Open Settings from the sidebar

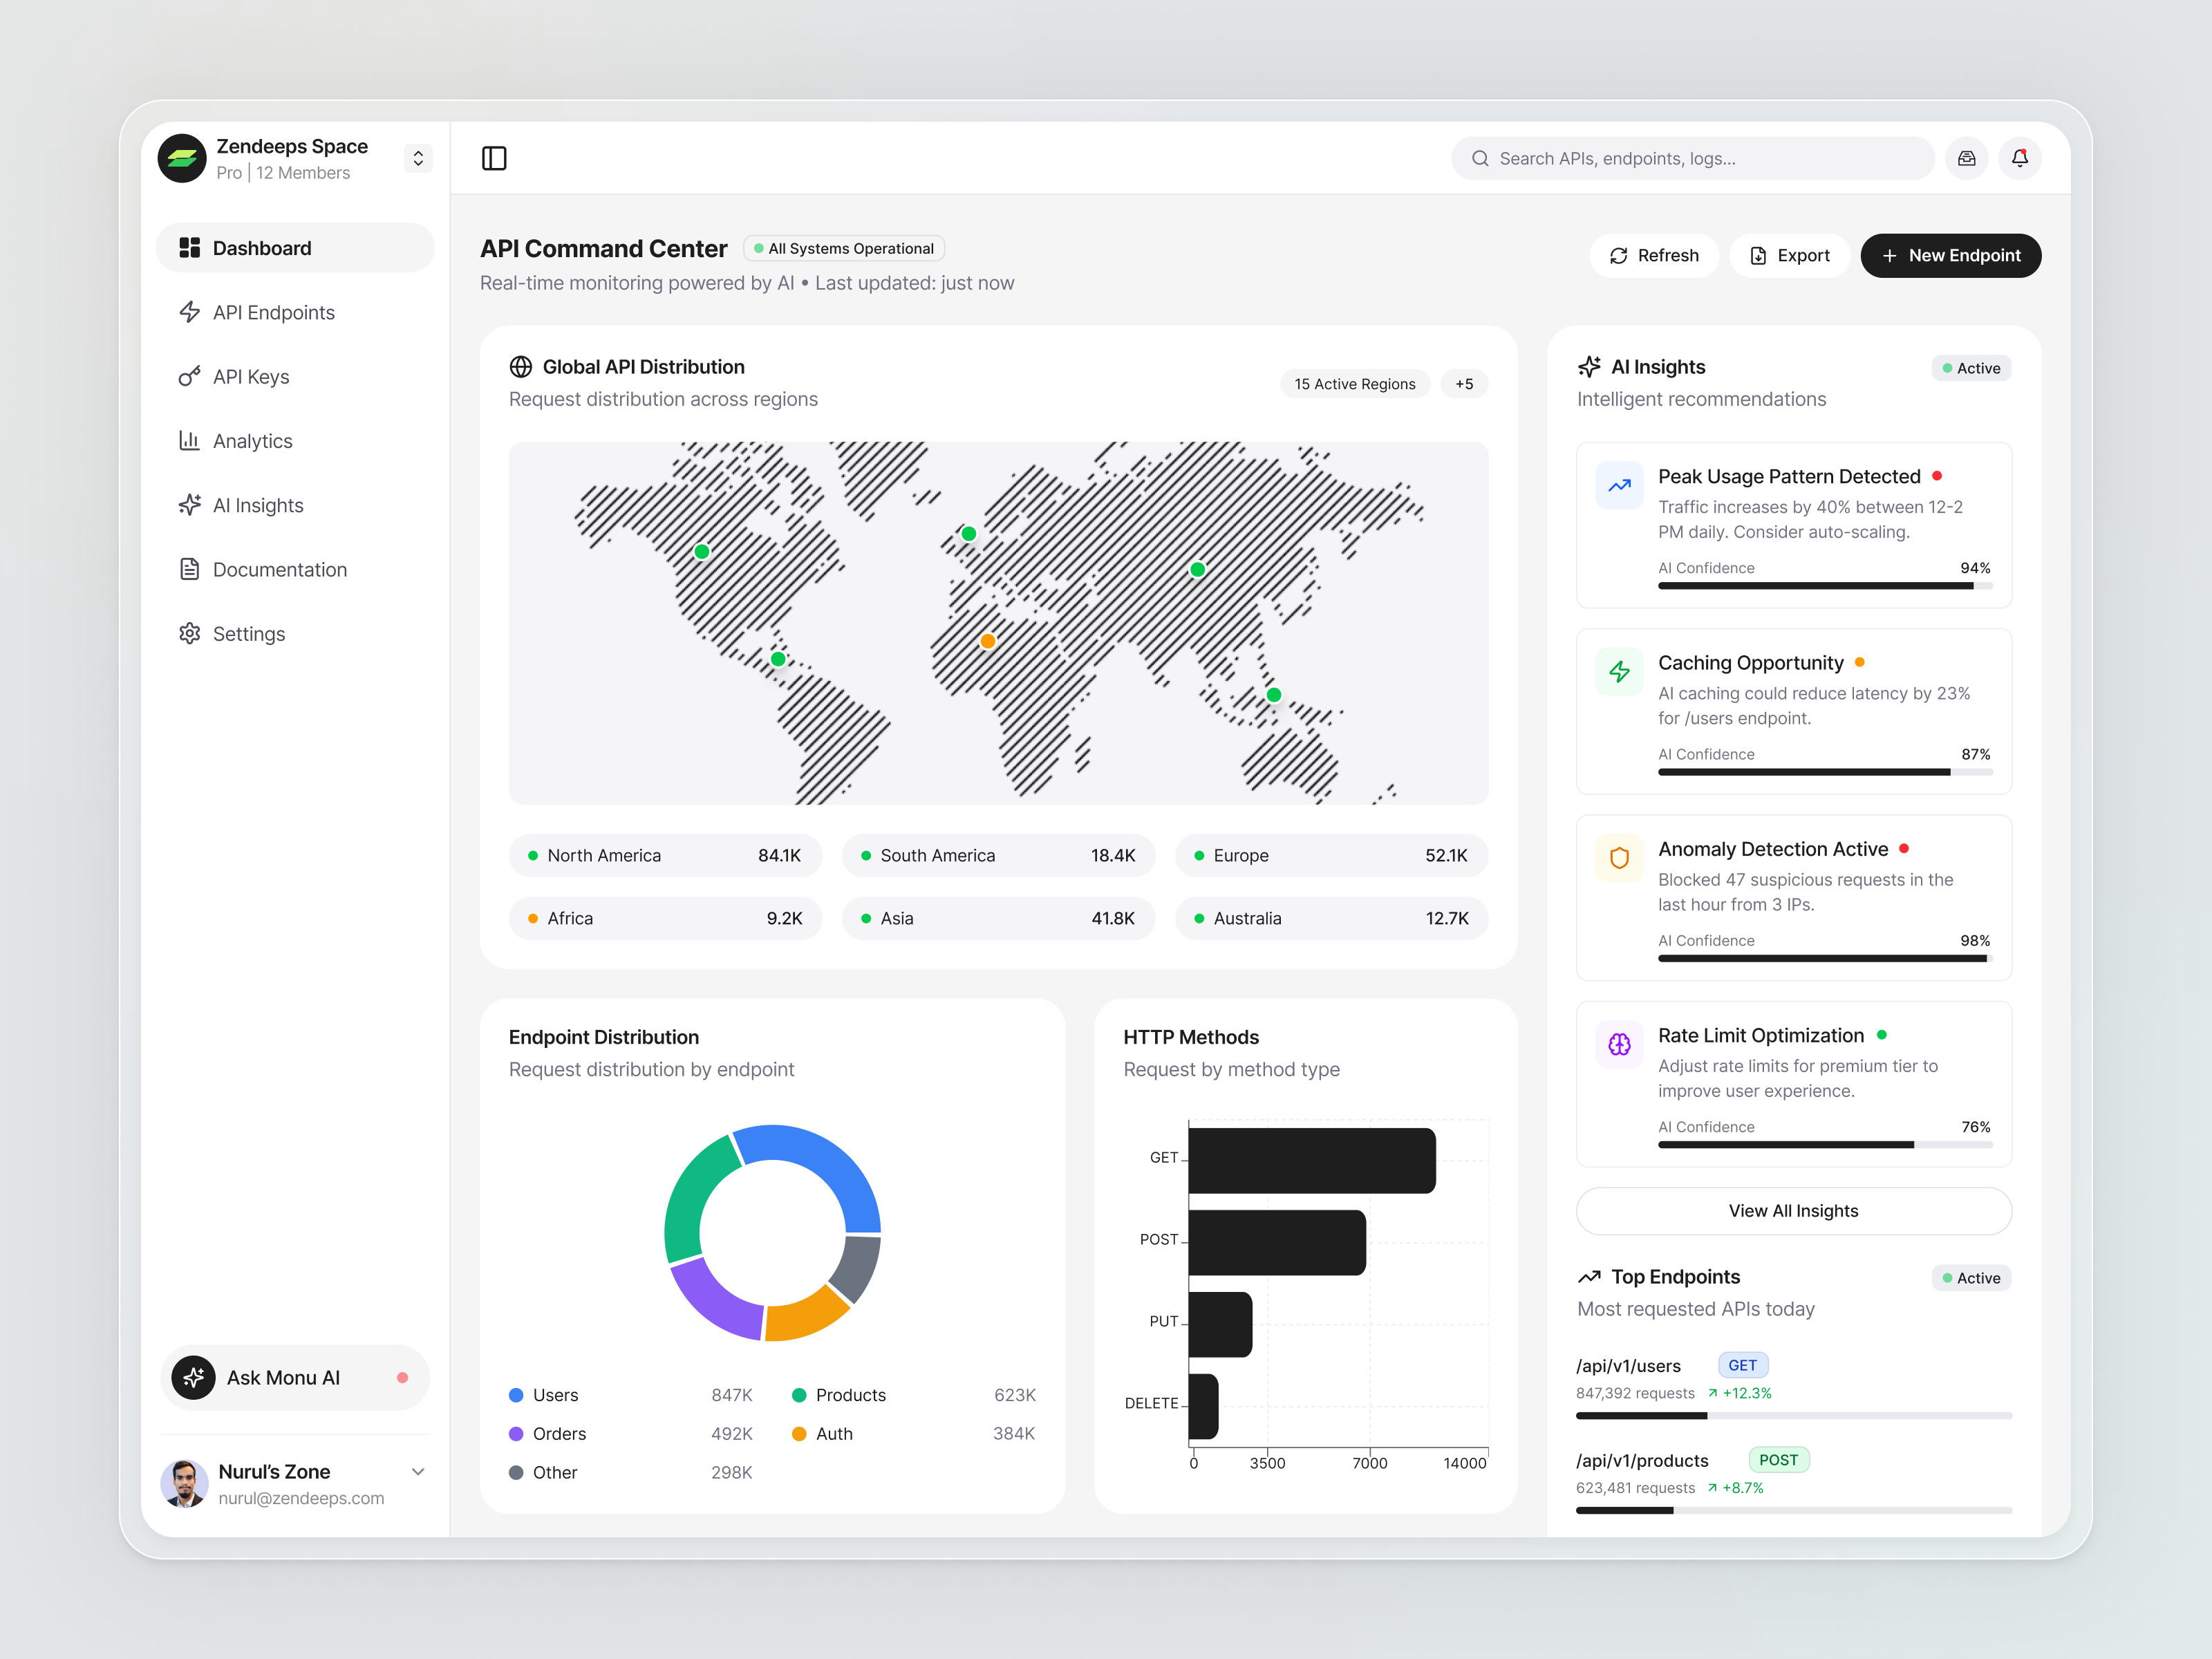pos(249,633)
